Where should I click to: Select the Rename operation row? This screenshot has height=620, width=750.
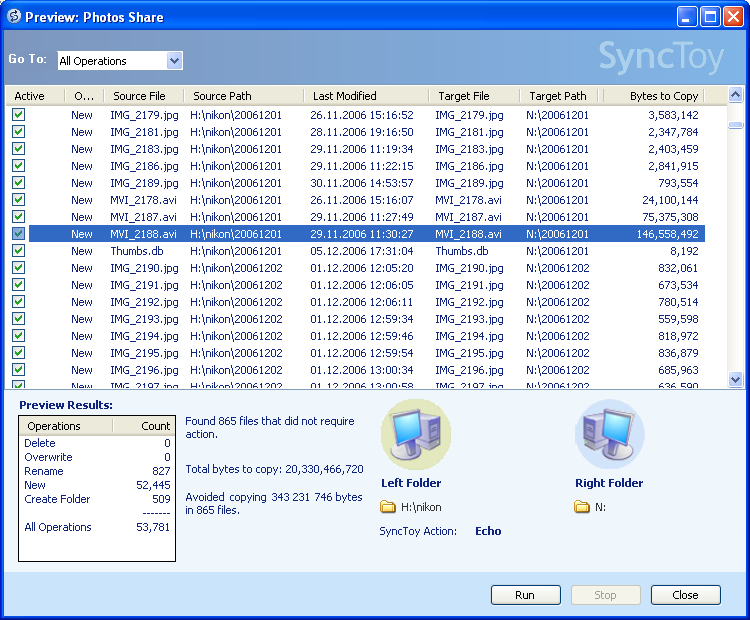click(x=97, y=471)
